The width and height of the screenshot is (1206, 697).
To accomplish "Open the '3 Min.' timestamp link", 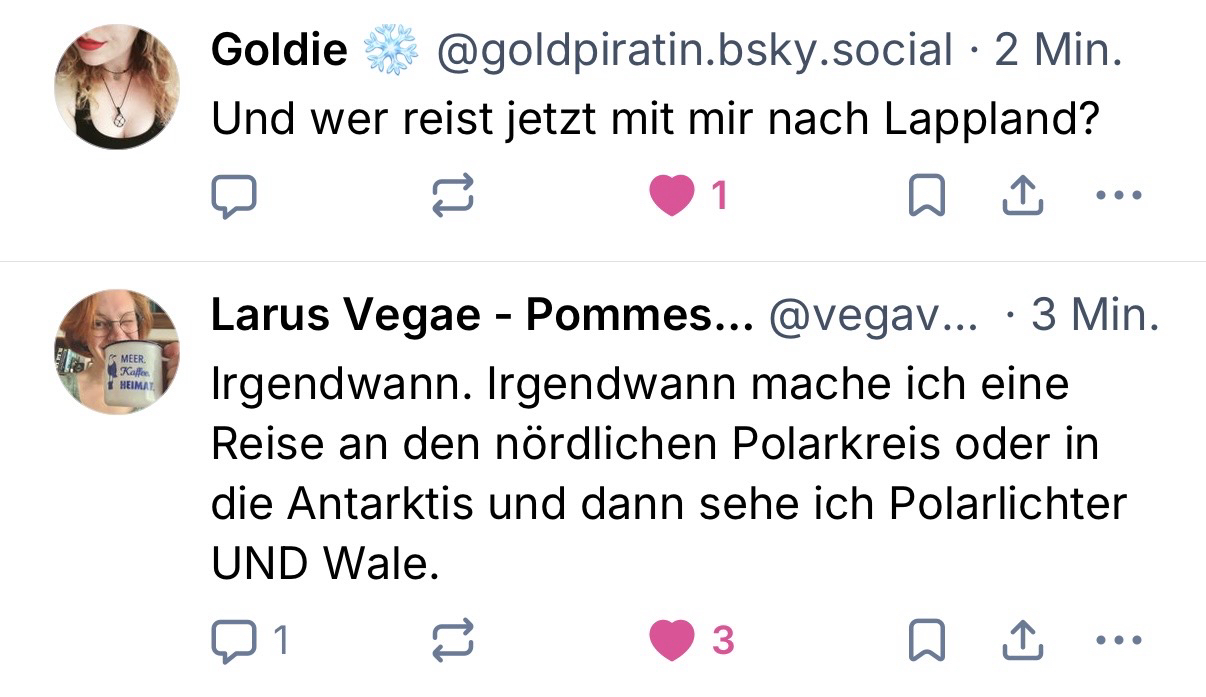I will pyautogui.click(x=1095, y=317).
